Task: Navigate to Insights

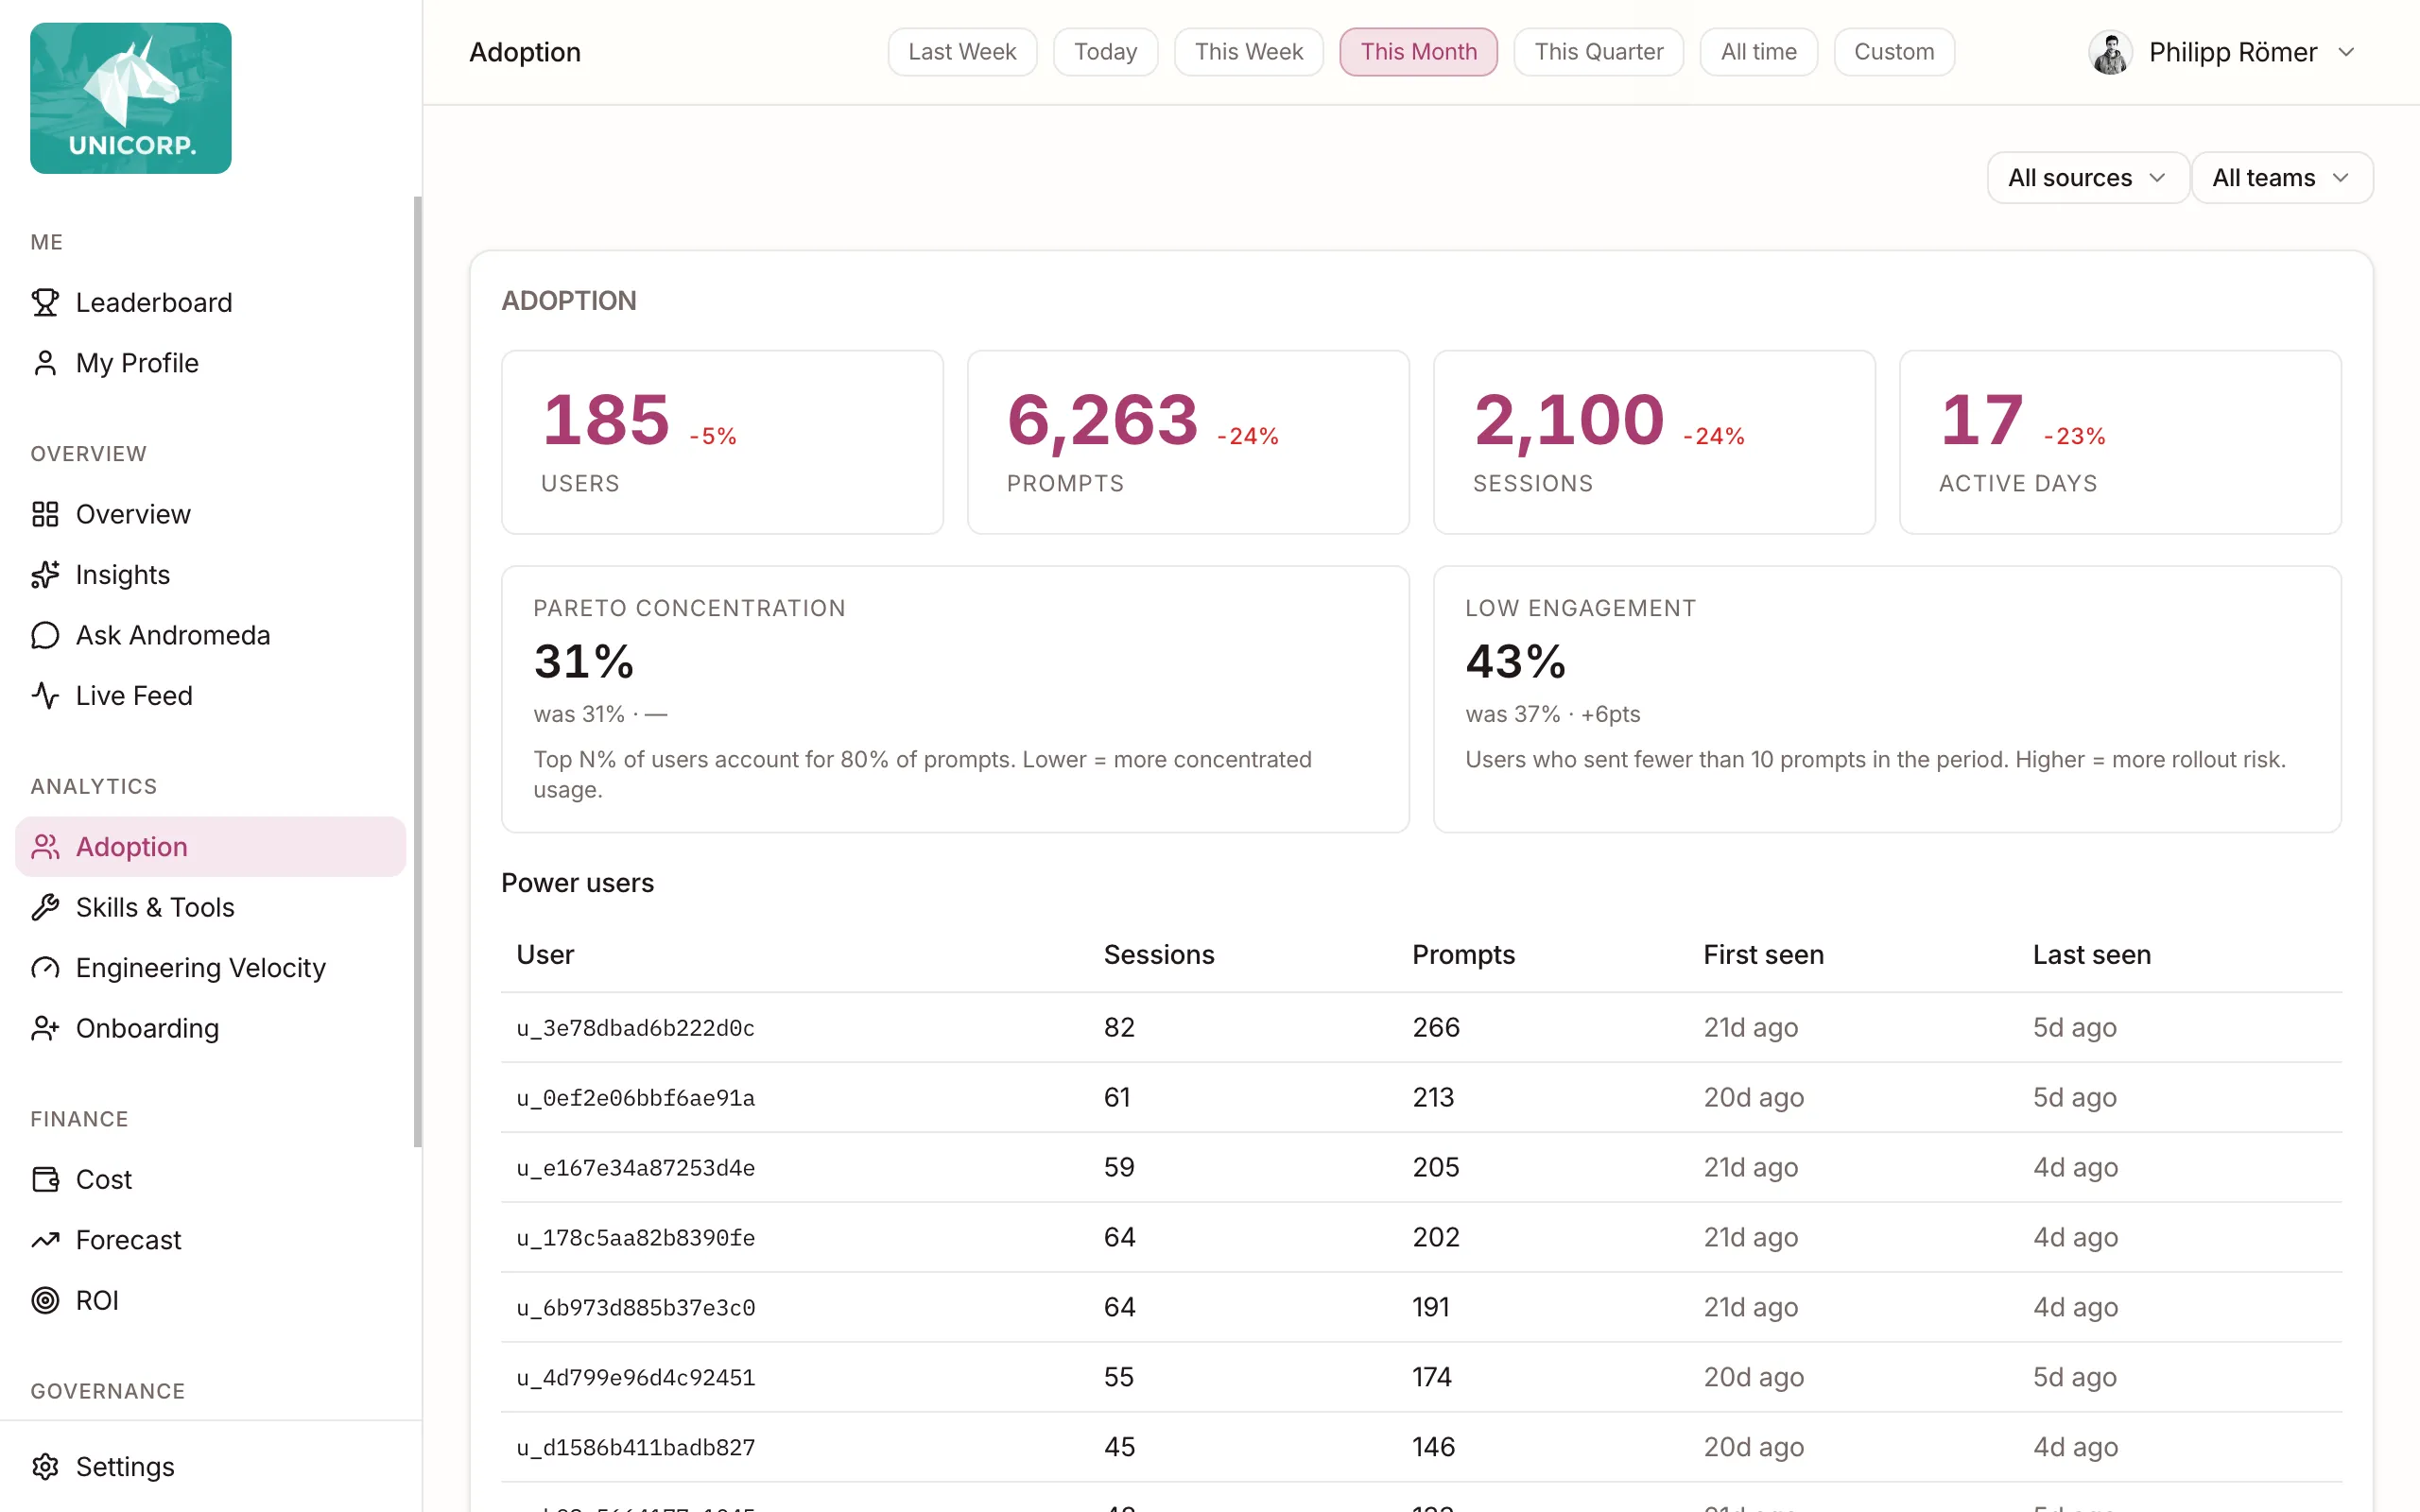Action: [210, 575]
